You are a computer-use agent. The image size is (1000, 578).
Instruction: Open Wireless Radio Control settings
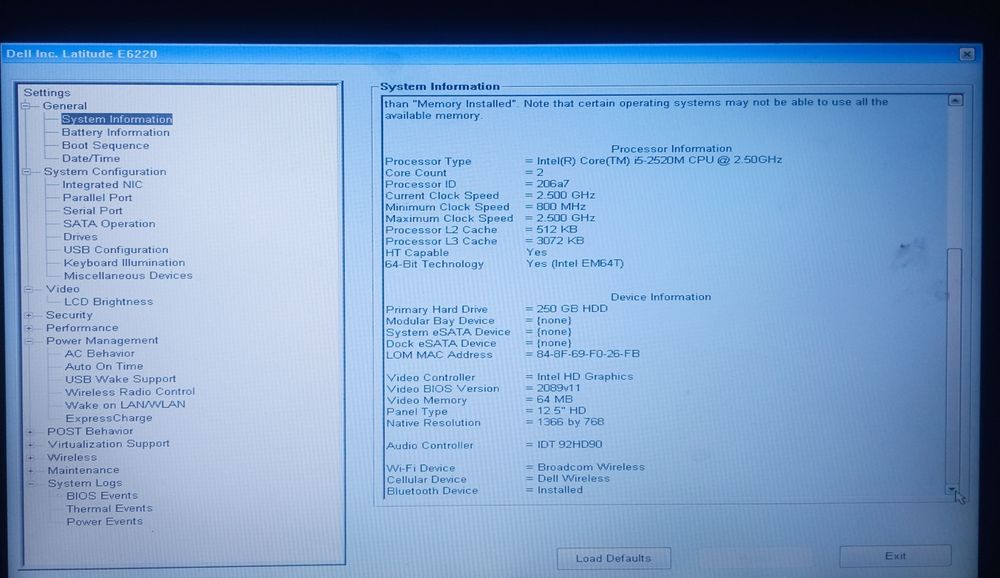[x=130, y=392]
